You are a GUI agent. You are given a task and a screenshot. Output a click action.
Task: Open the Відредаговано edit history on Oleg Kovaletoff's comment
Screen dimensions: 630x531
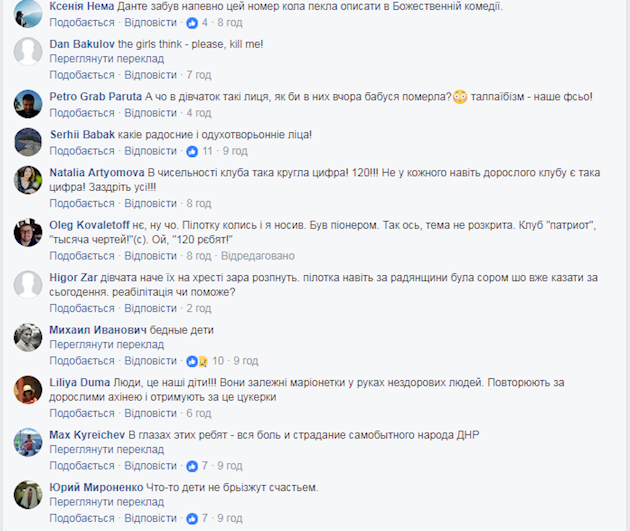point(258,256)
